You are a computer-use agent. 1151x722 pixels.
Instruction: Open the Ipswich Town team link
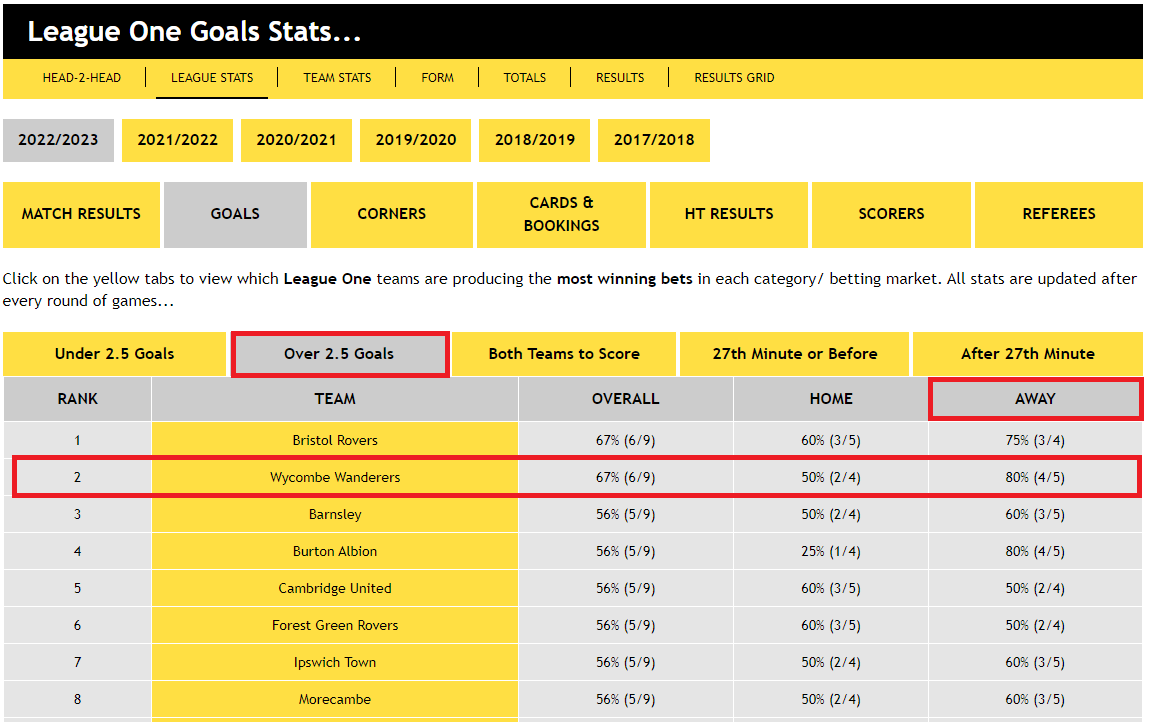(335, 663)
